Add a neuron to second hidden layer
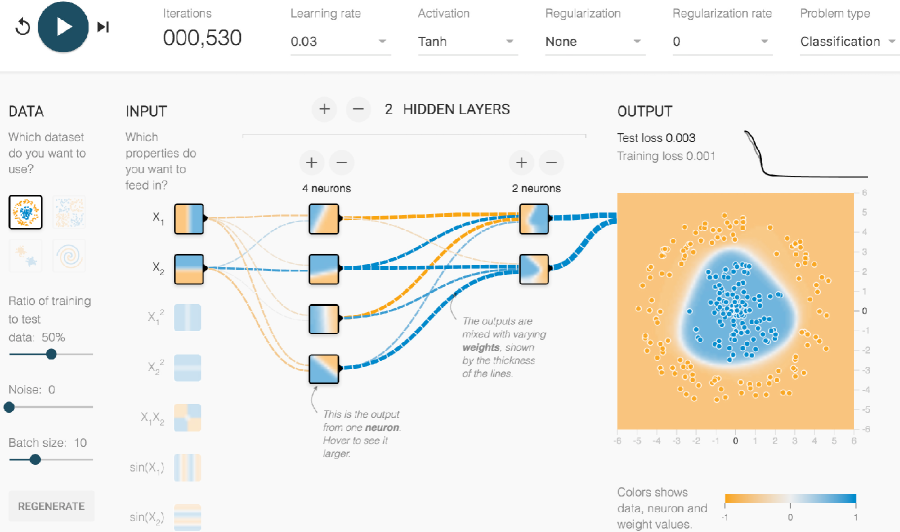This screenshot has width=900, height=532. pyautogui.click(x=521, y=162)
